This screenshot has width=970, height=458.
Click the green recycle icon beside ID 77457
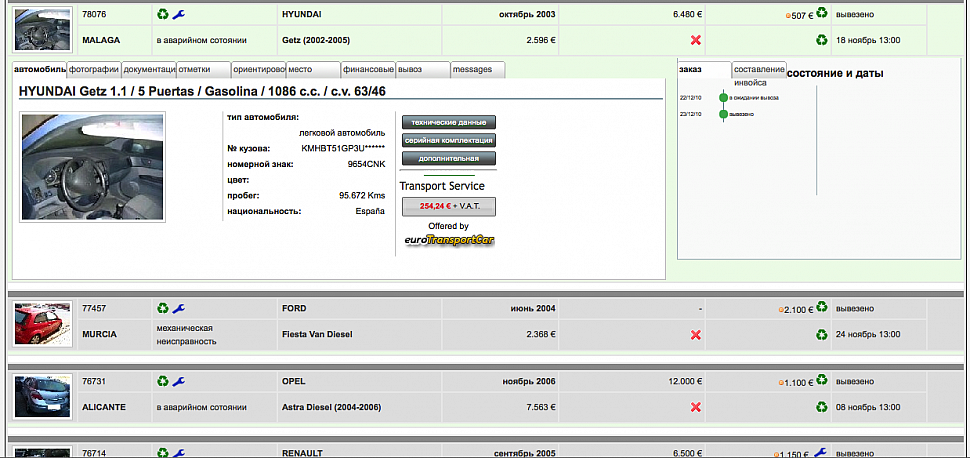(x=163, y=308)
